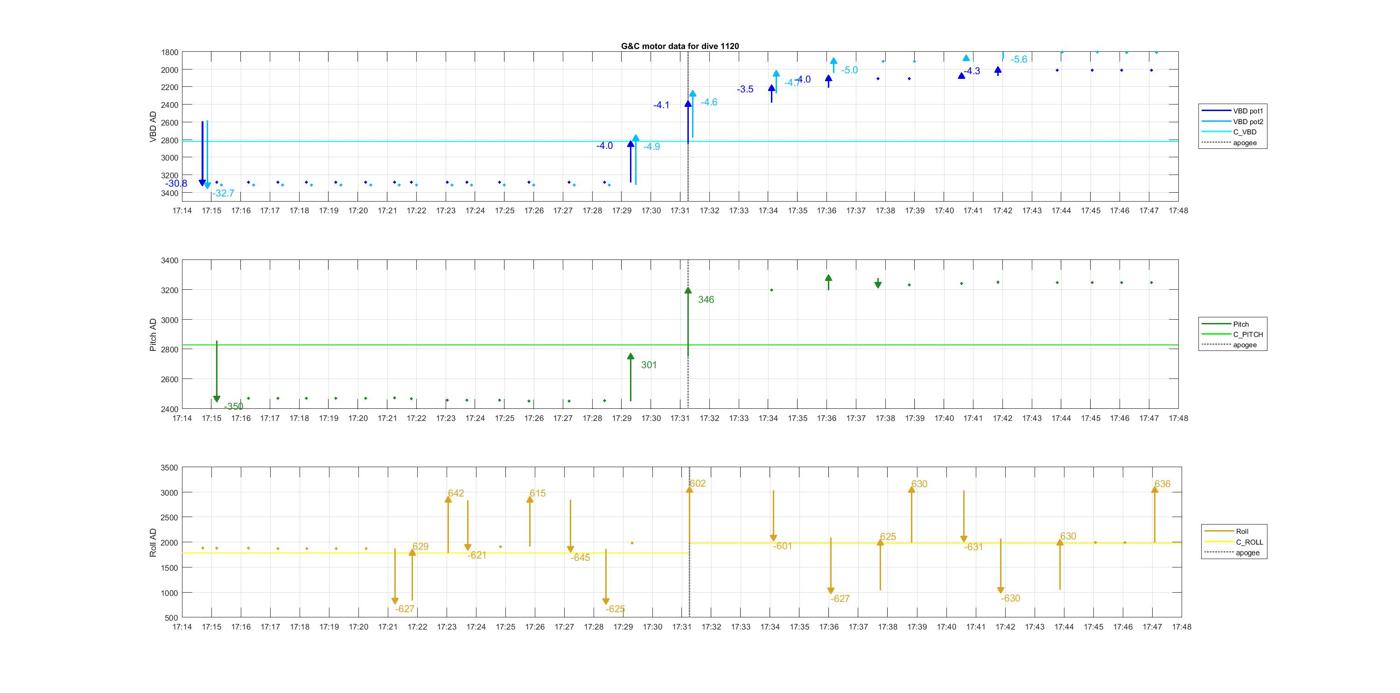Click the 'Pitch AD' y-axis label
The image size is (1400, 693).
[x=153, y=335]
